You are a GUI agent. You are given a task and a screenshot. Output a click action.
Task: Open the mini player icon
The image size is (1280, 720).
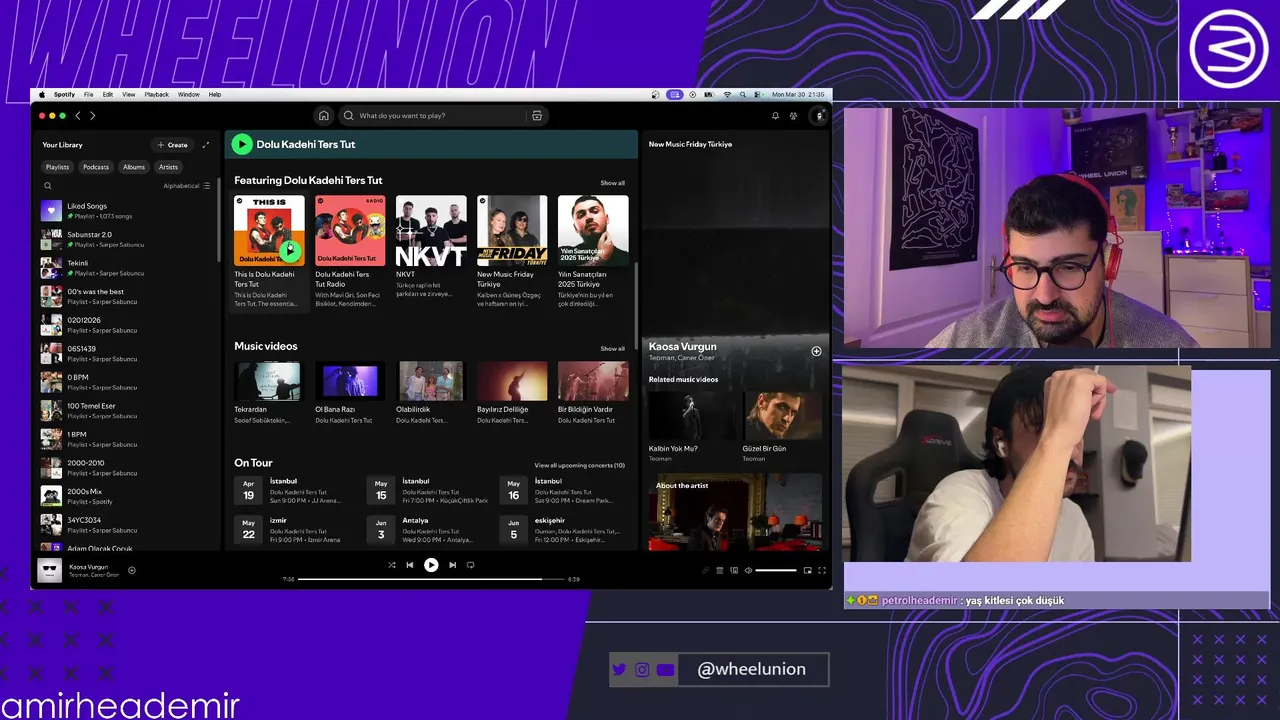tap(807, 570)
